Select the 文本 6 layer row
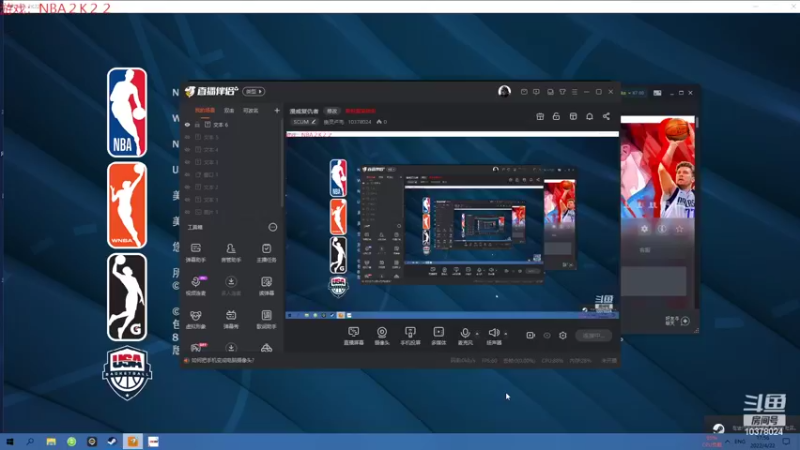Image resolution: width=800 pixels, height=450 pixels. (x=231, y=124)
